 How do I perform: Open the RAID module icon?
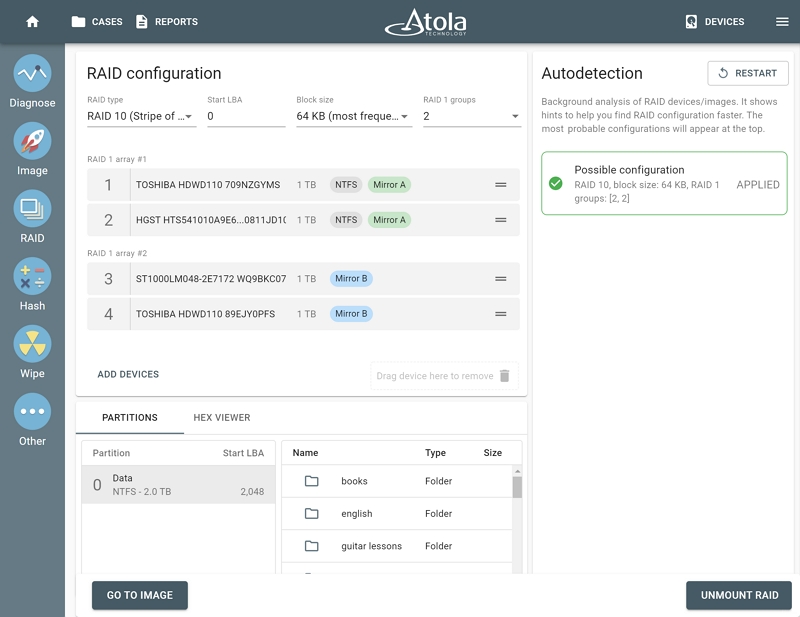point(32,209)
